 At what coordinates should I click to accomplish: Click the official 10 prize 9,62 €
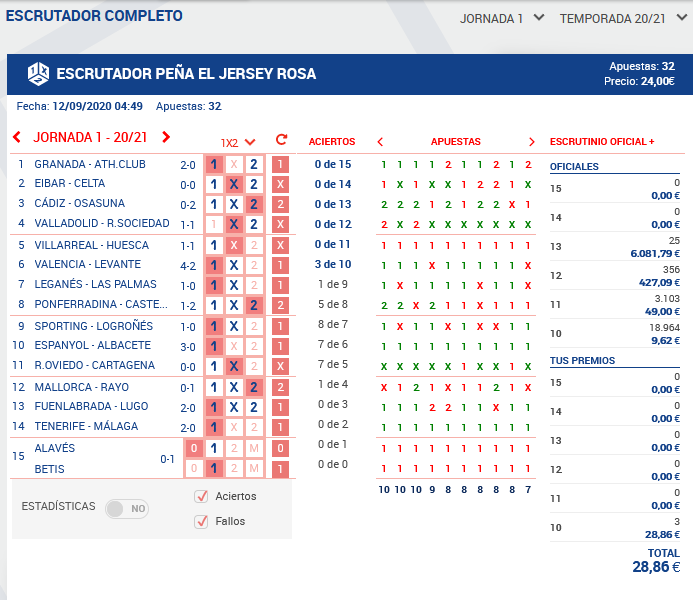click(x=666, y=341)
